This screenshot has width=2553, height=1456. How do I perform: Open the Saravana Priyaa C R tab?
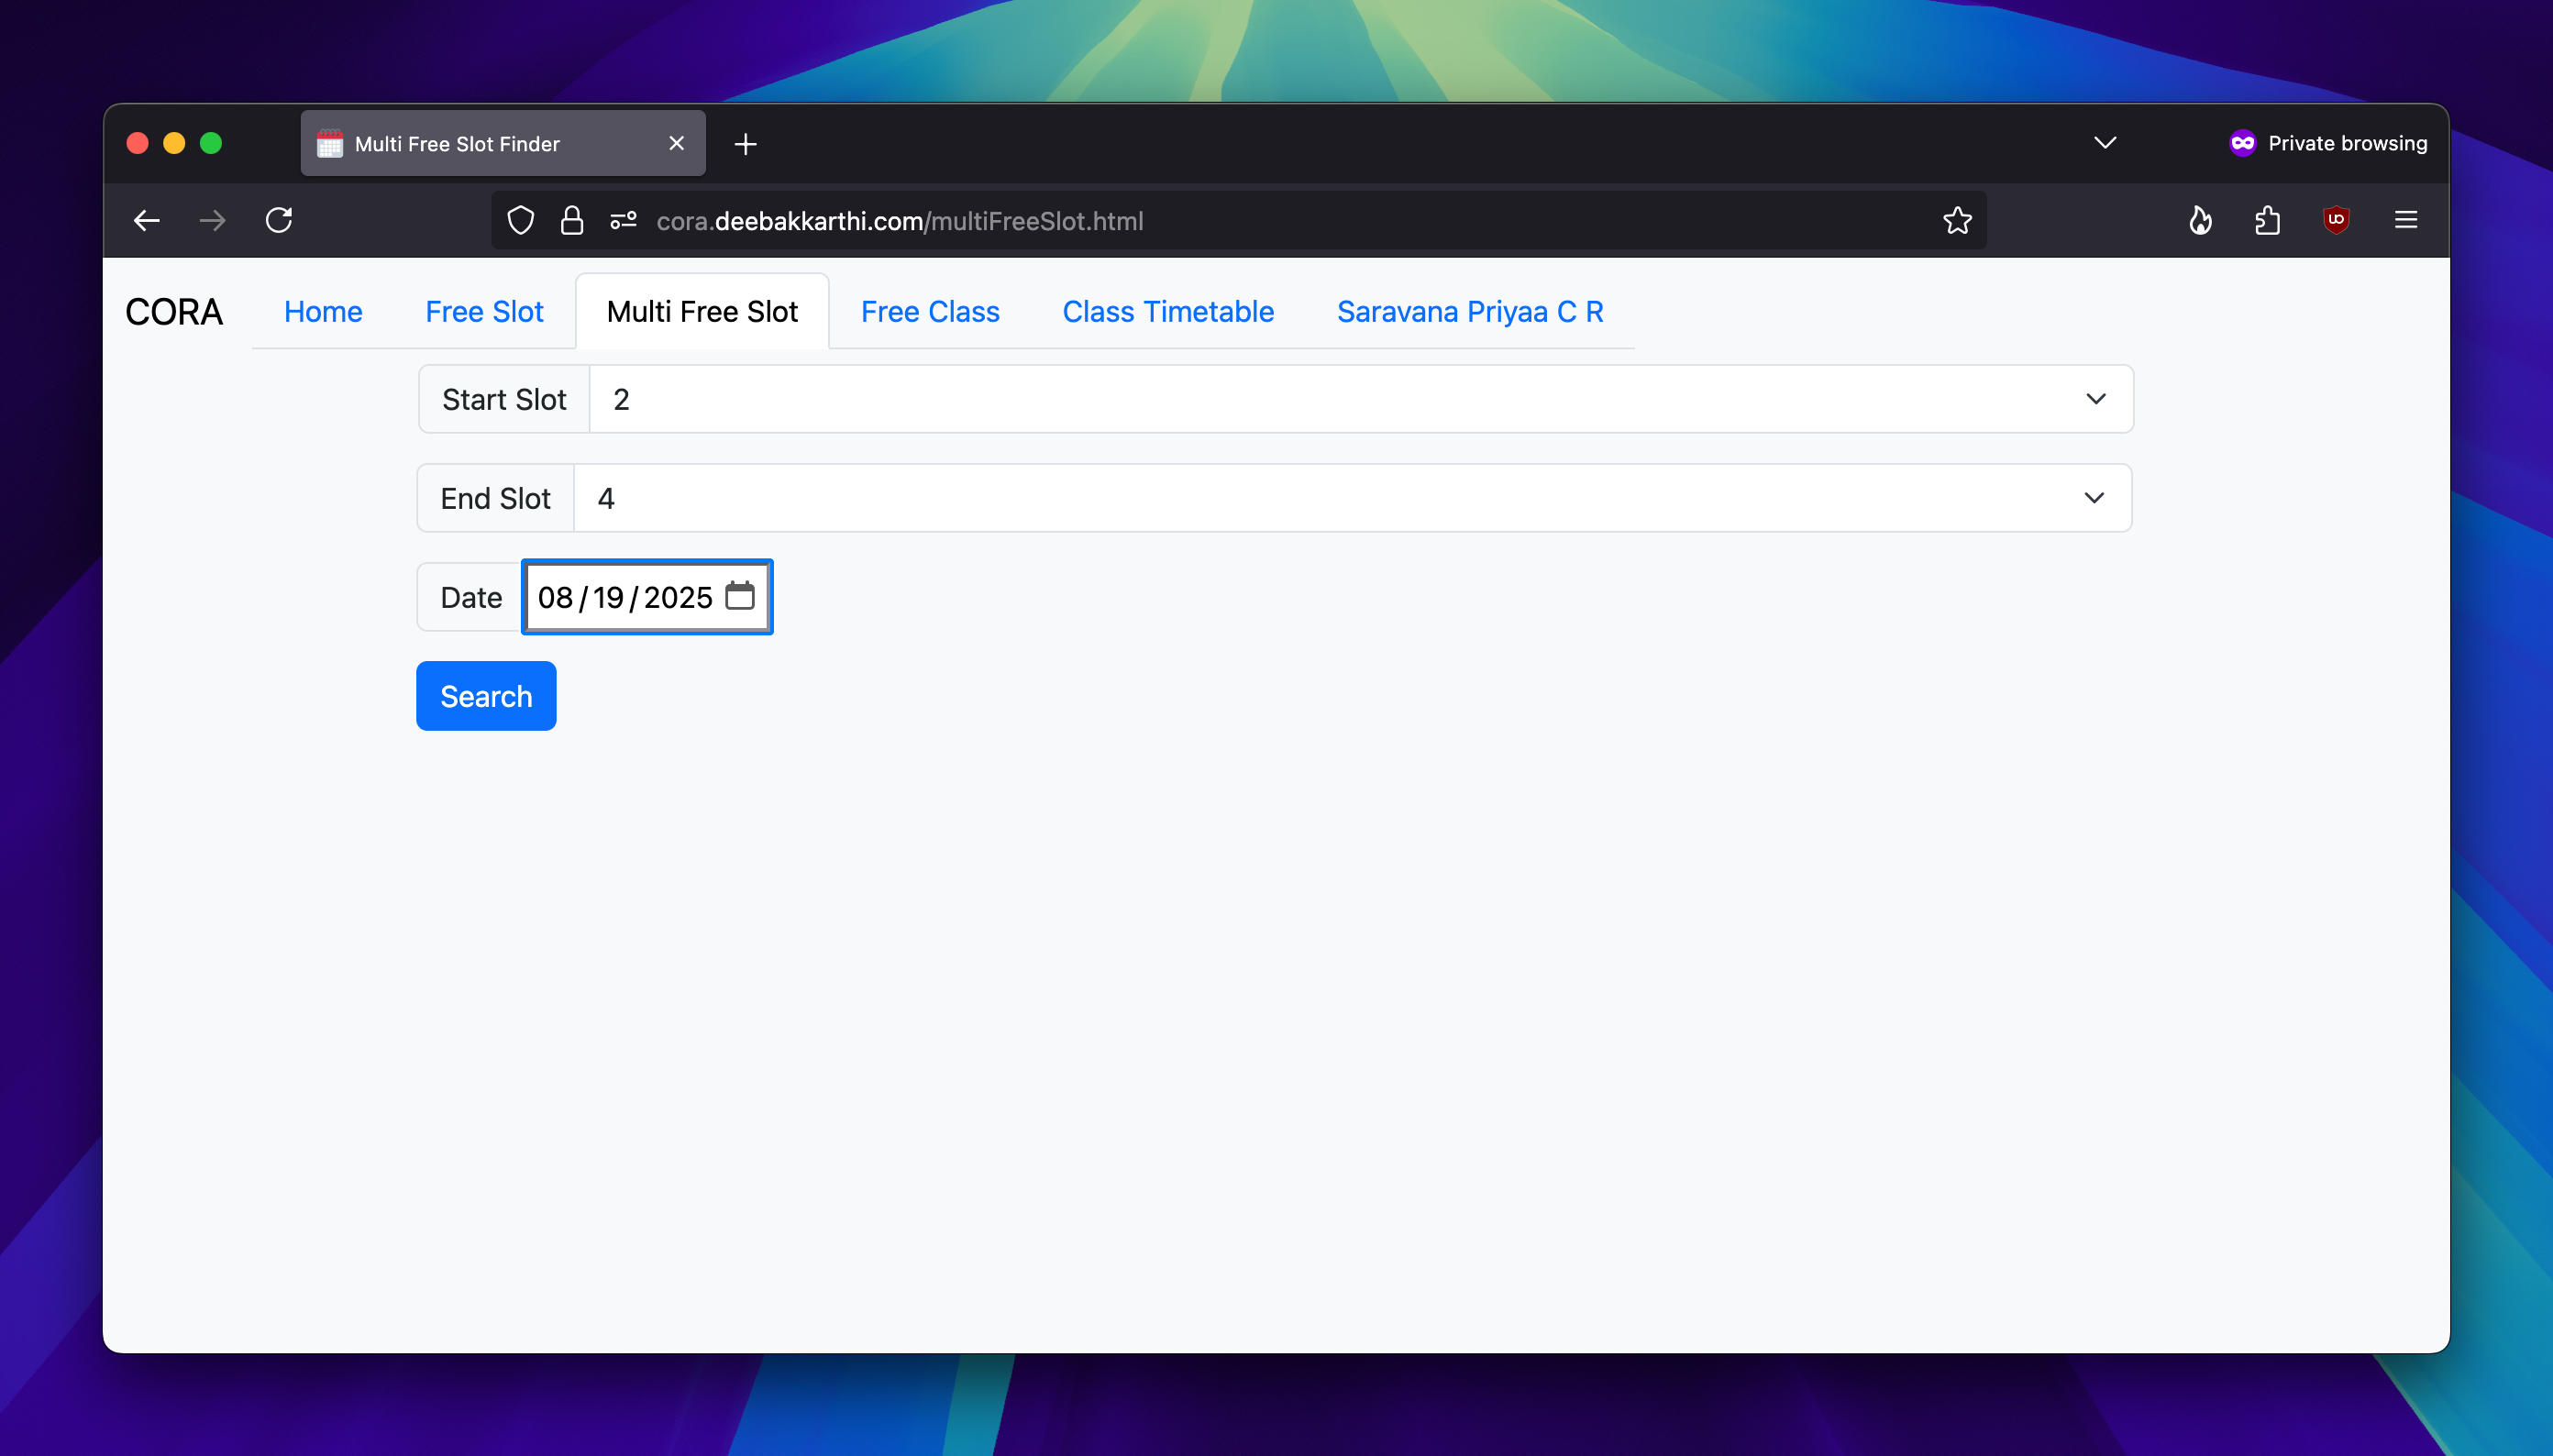(1470, 312)
